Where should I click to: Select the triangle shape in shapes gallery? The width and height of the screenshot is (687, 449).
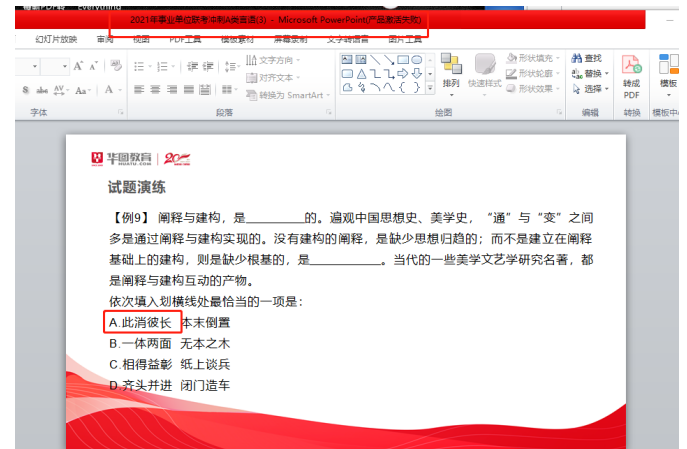[361, 74]
